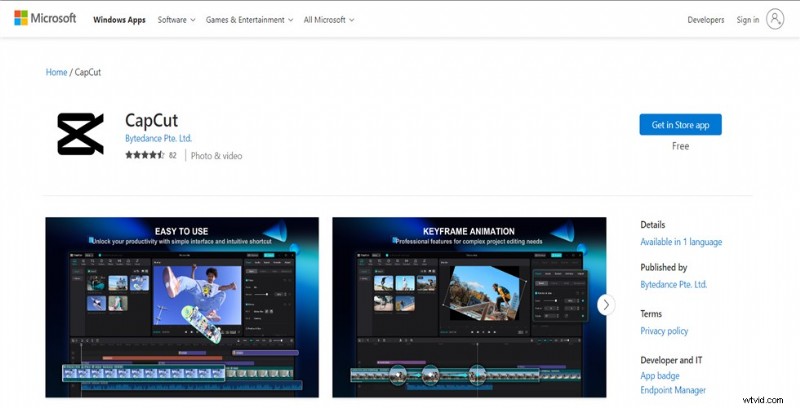Open Available in 1 language link
This screenshot has width=800, height=408.
(x=681, y=242)
